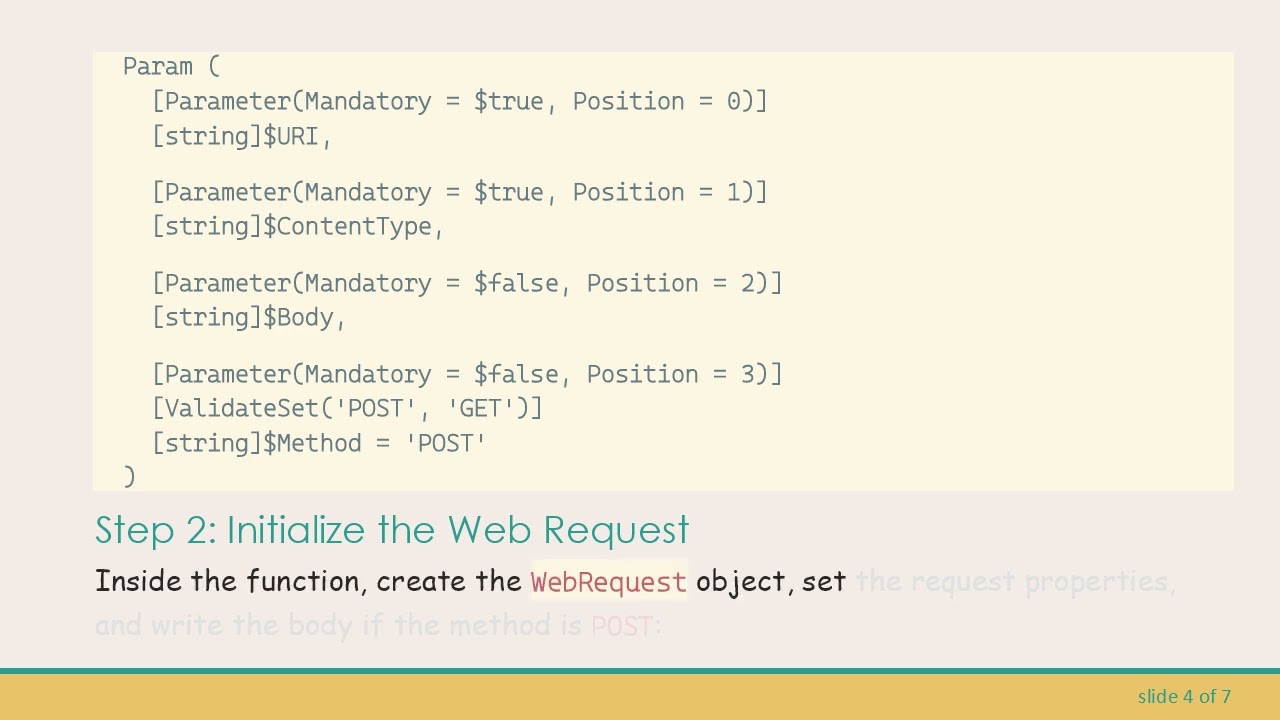The image size is (1280, 720).
Task: Click the Position = 3 parameter attribute line
Action: click(466, 375)
